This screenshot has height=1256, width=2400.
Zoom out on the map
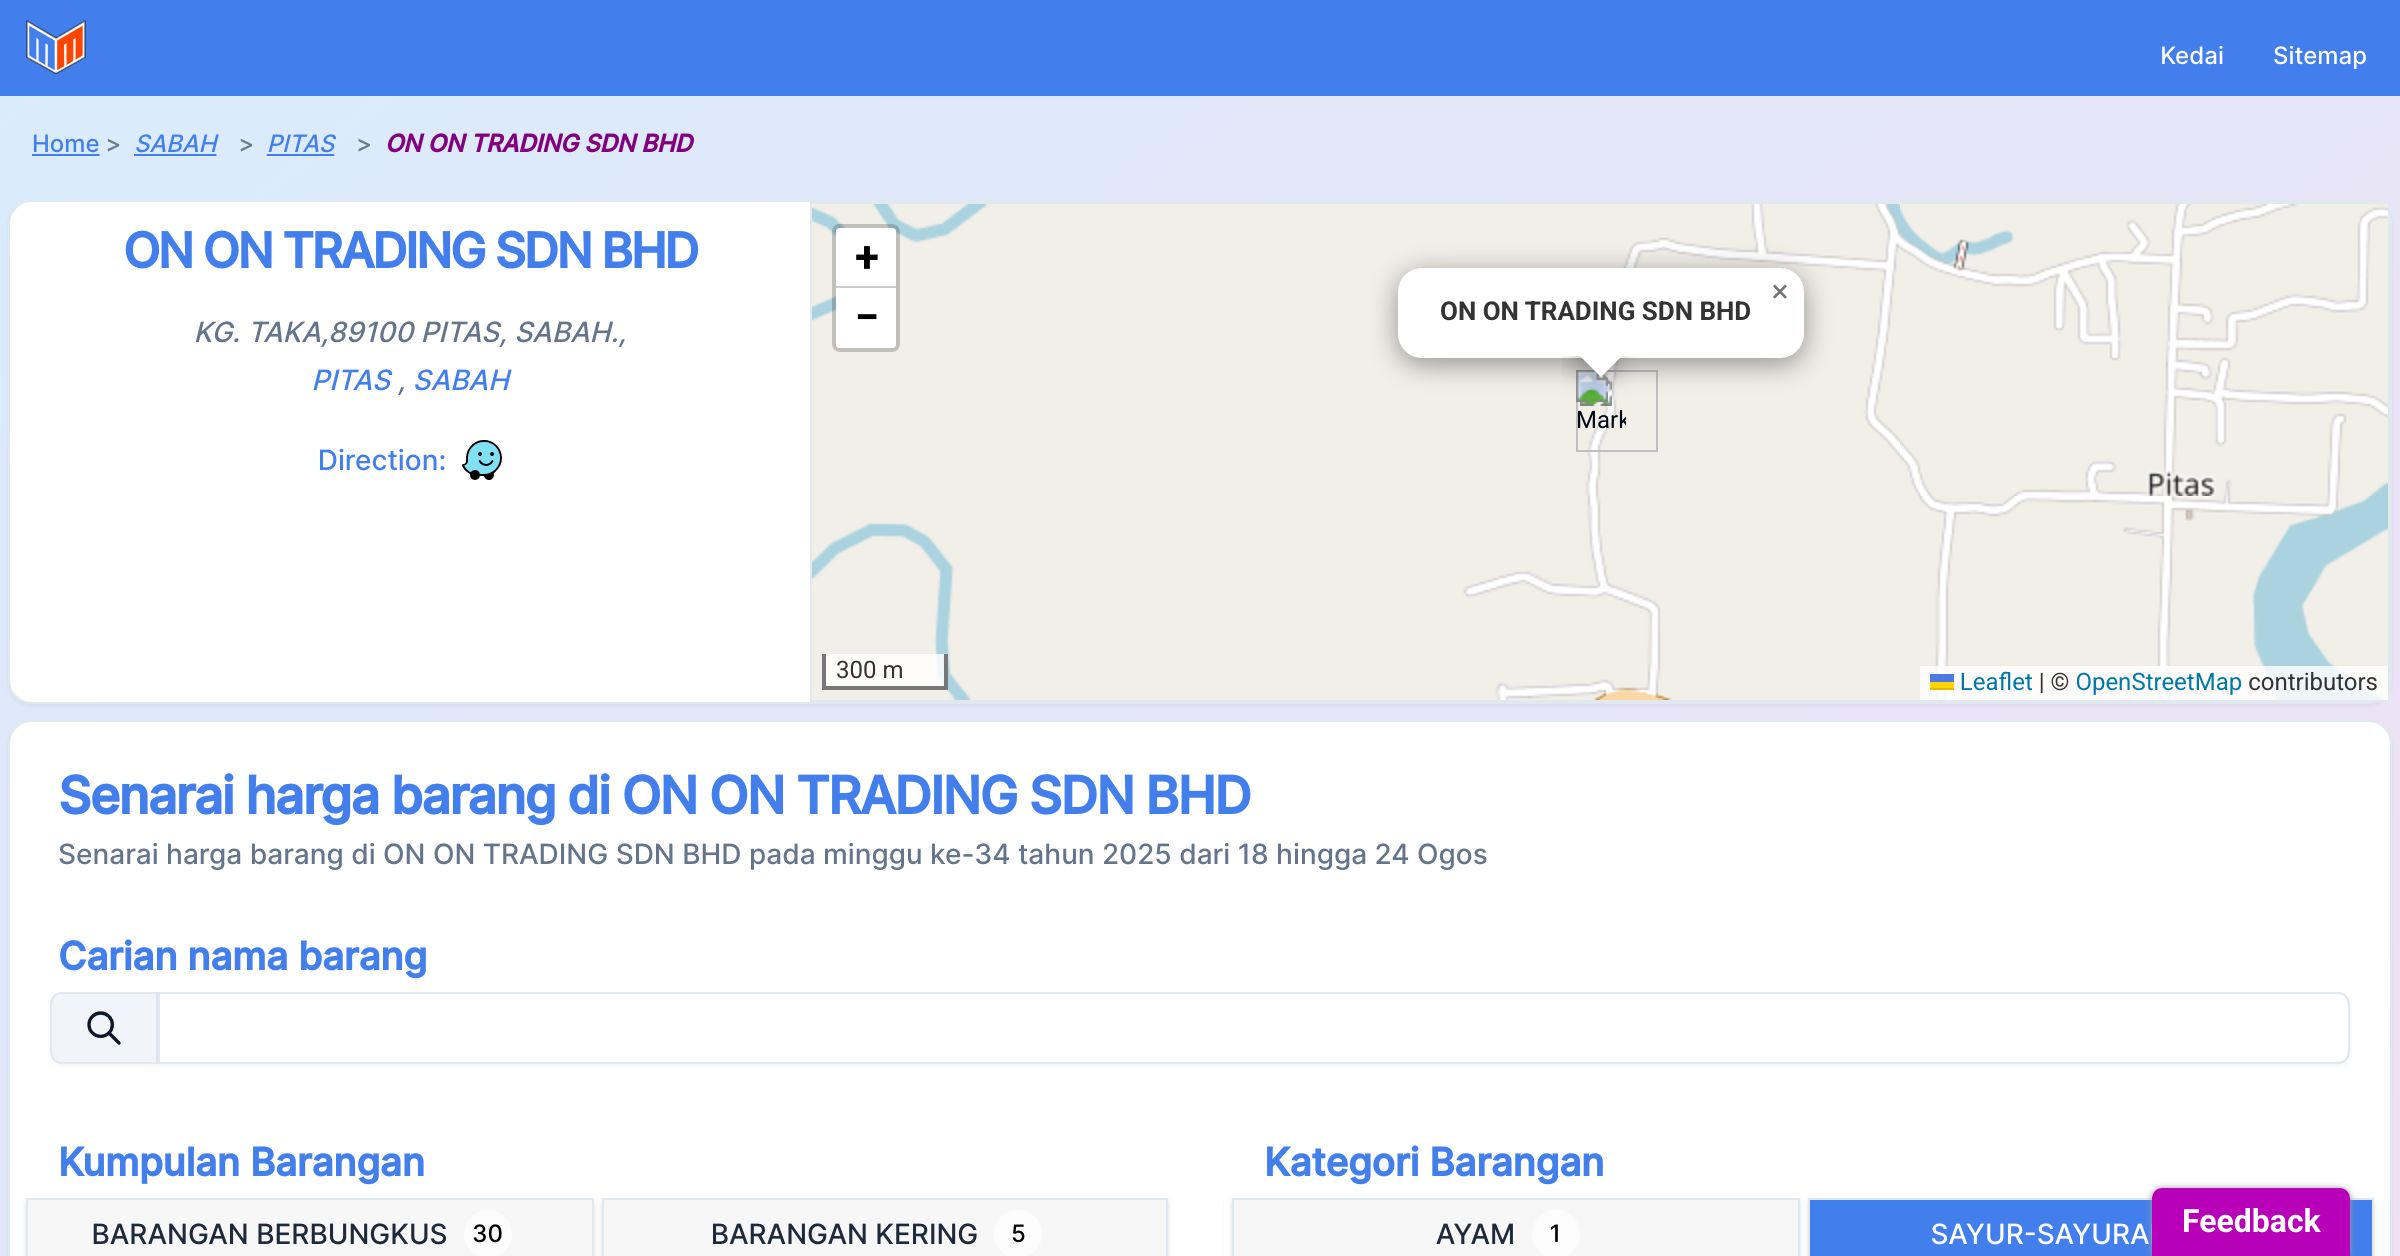[866, 317]
